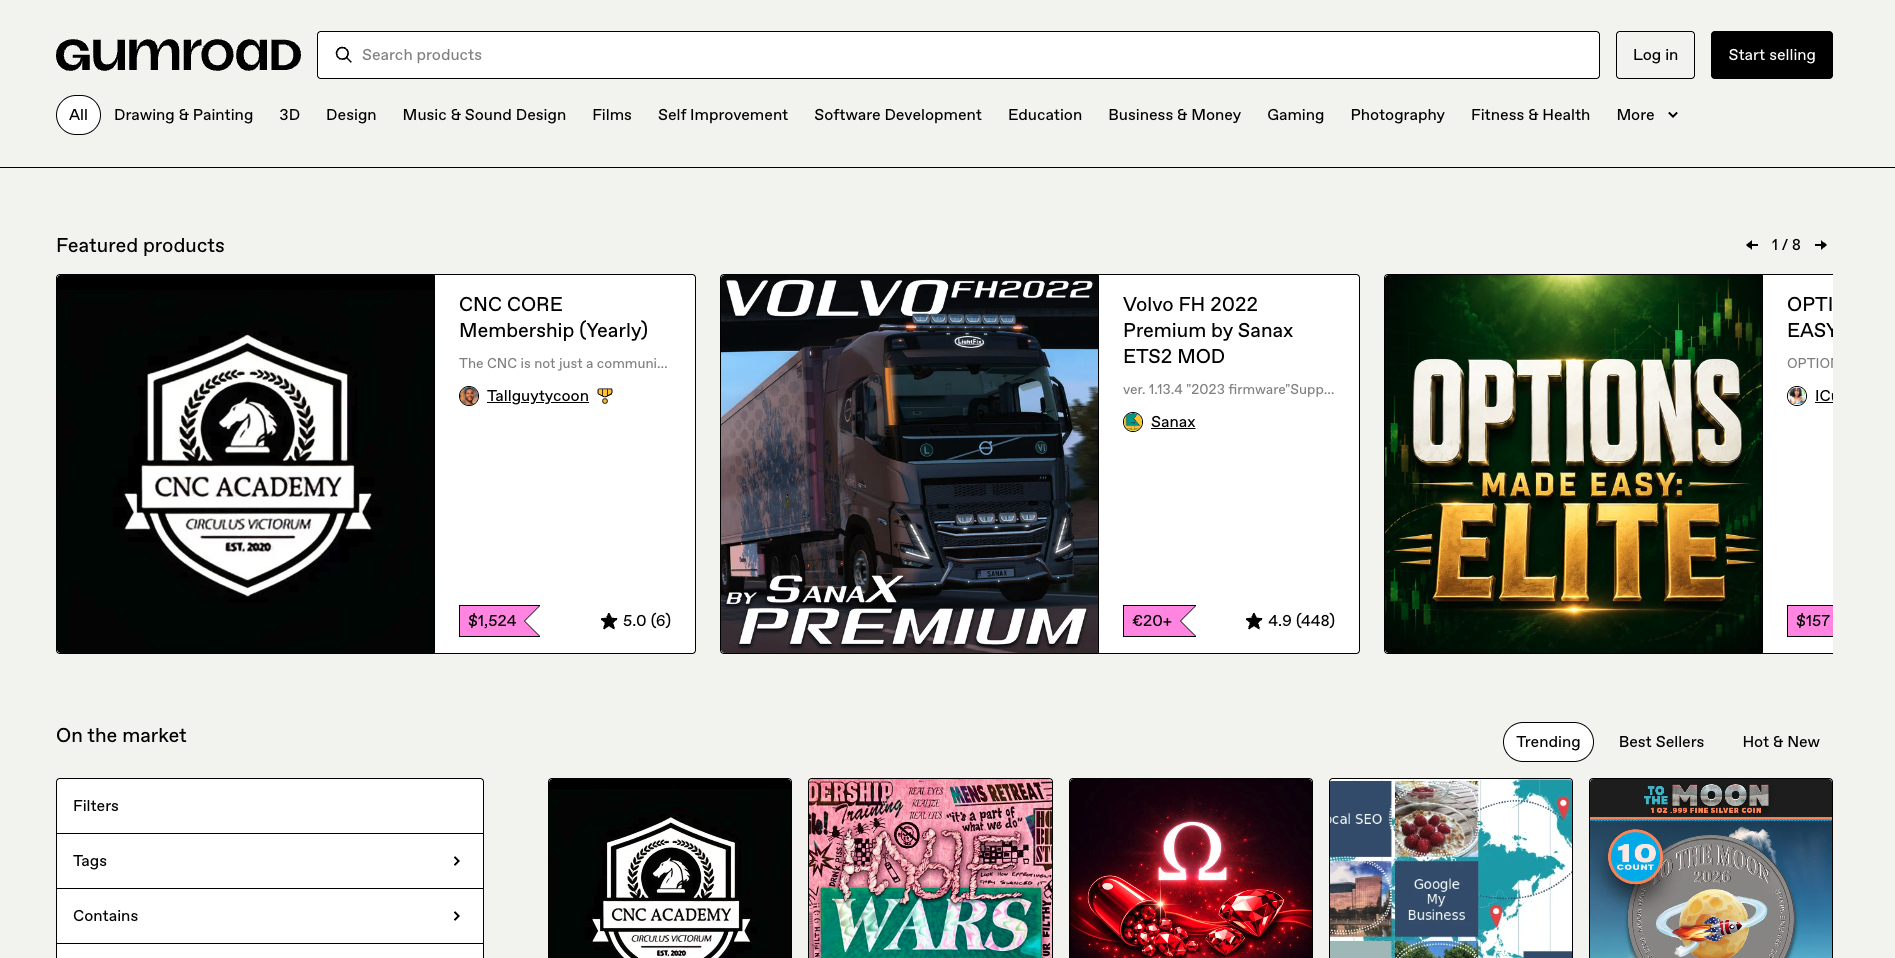Click the Start selling button
The height and width of the screenshot is (958, 1895).
(1772, 55)
